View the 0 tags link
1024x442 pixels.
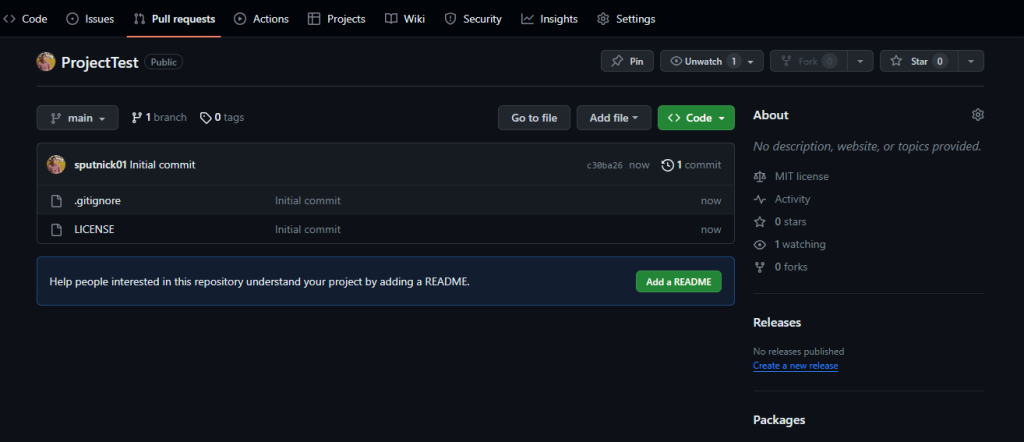[222, 118]
